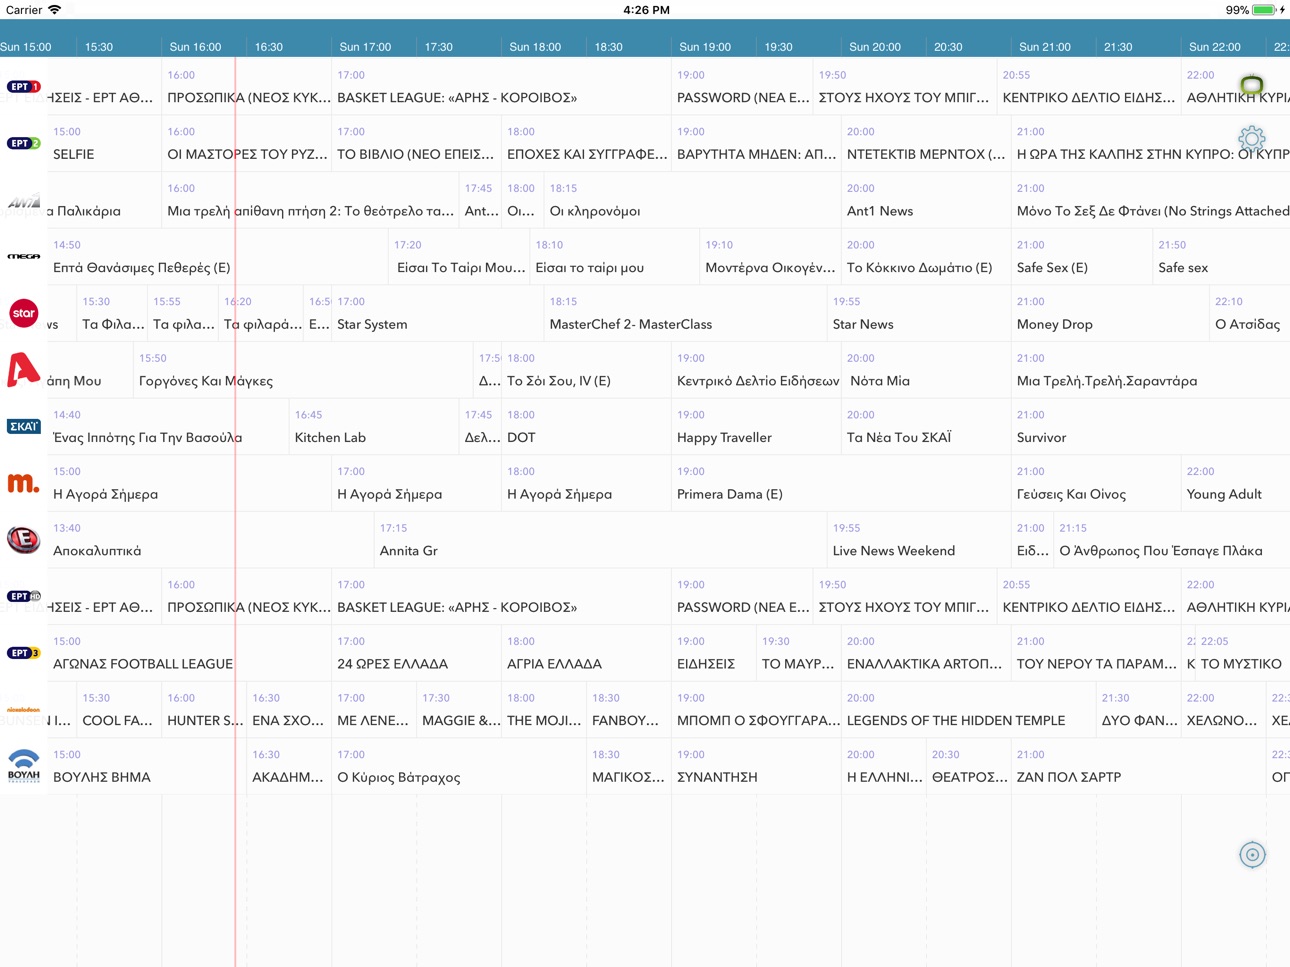Image resolution: width=1290 pixels, height=967 pixels.
Task: Open the ERT3 channel logo
Action: (x=23, y=654)
